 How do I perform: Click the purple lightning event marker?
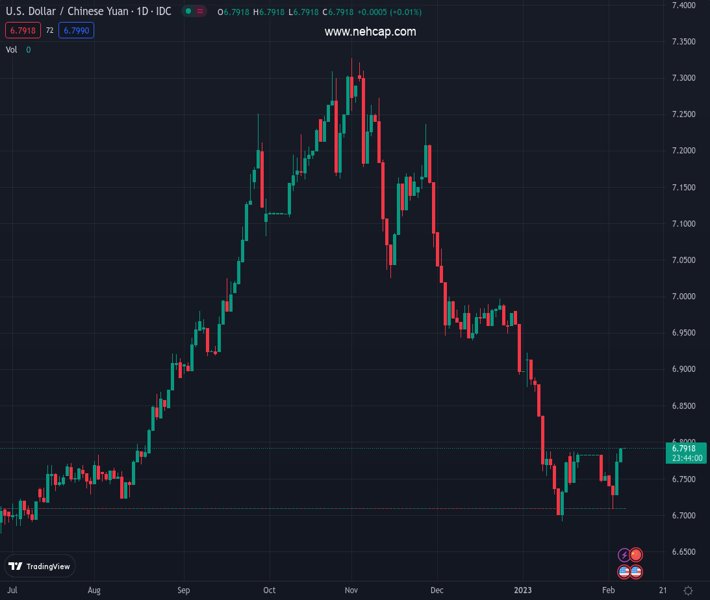(x=624, y=555)
